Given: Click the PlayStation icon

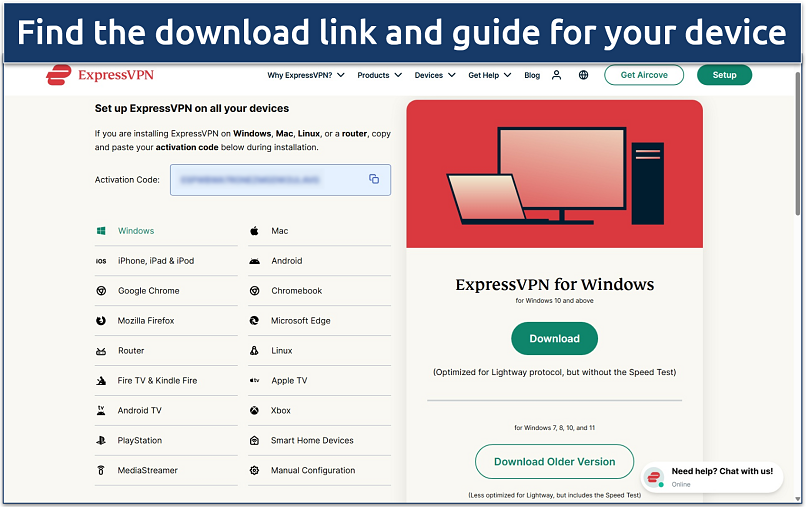Looking at the screenshot, I should tap(101, 441).
